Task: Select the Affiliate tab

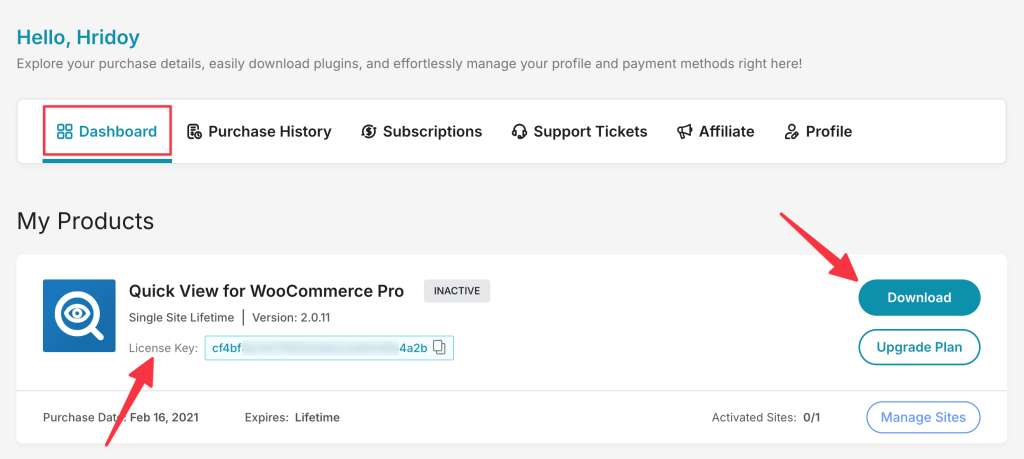Action: point(726,132)
